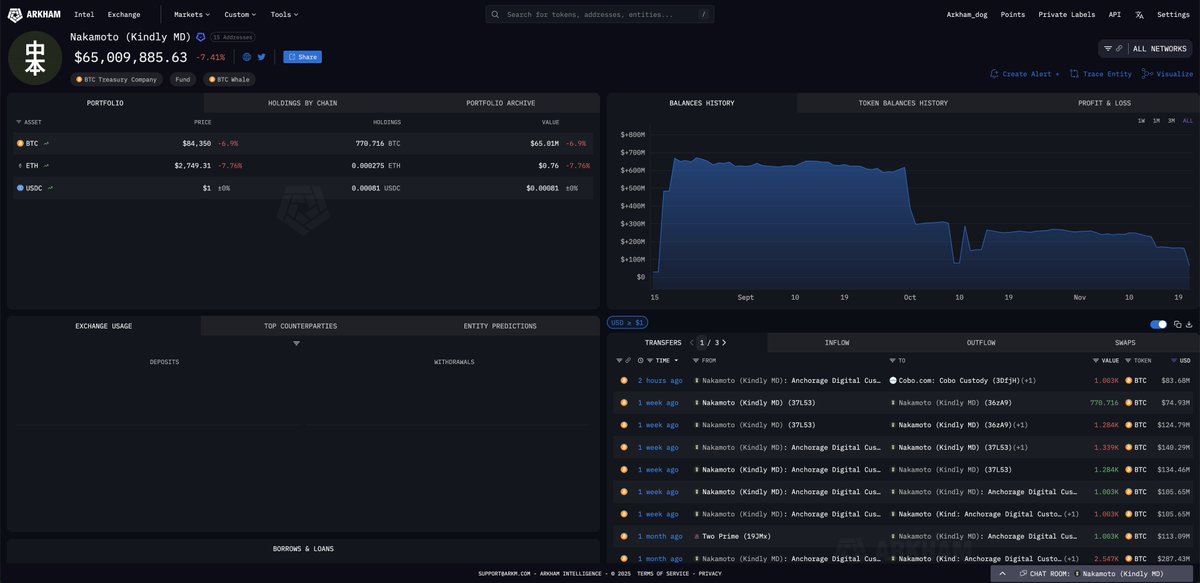Image resolution: width=1200 pixels, height=583 pixels.
Task: Click the verified badge beside Nakamoto name
Action: 200,37
